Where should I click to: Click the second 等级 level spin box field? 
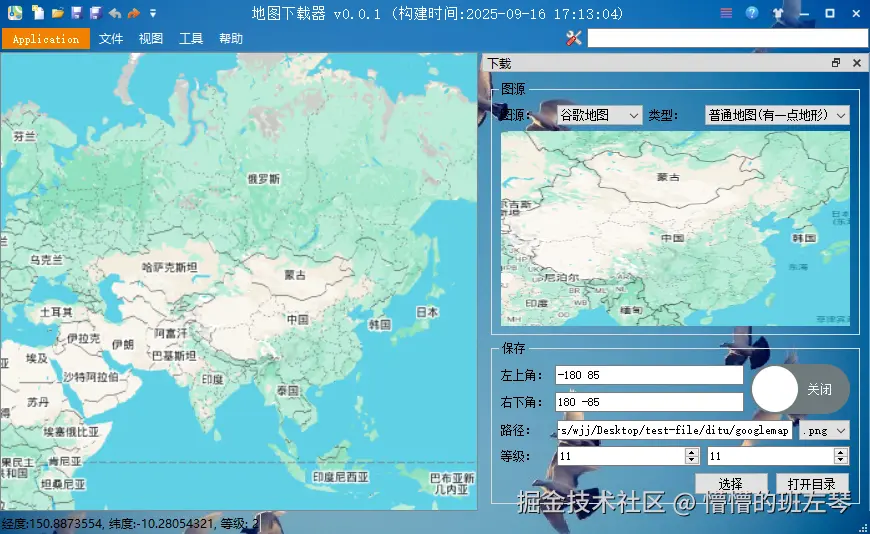pos(770,456)
